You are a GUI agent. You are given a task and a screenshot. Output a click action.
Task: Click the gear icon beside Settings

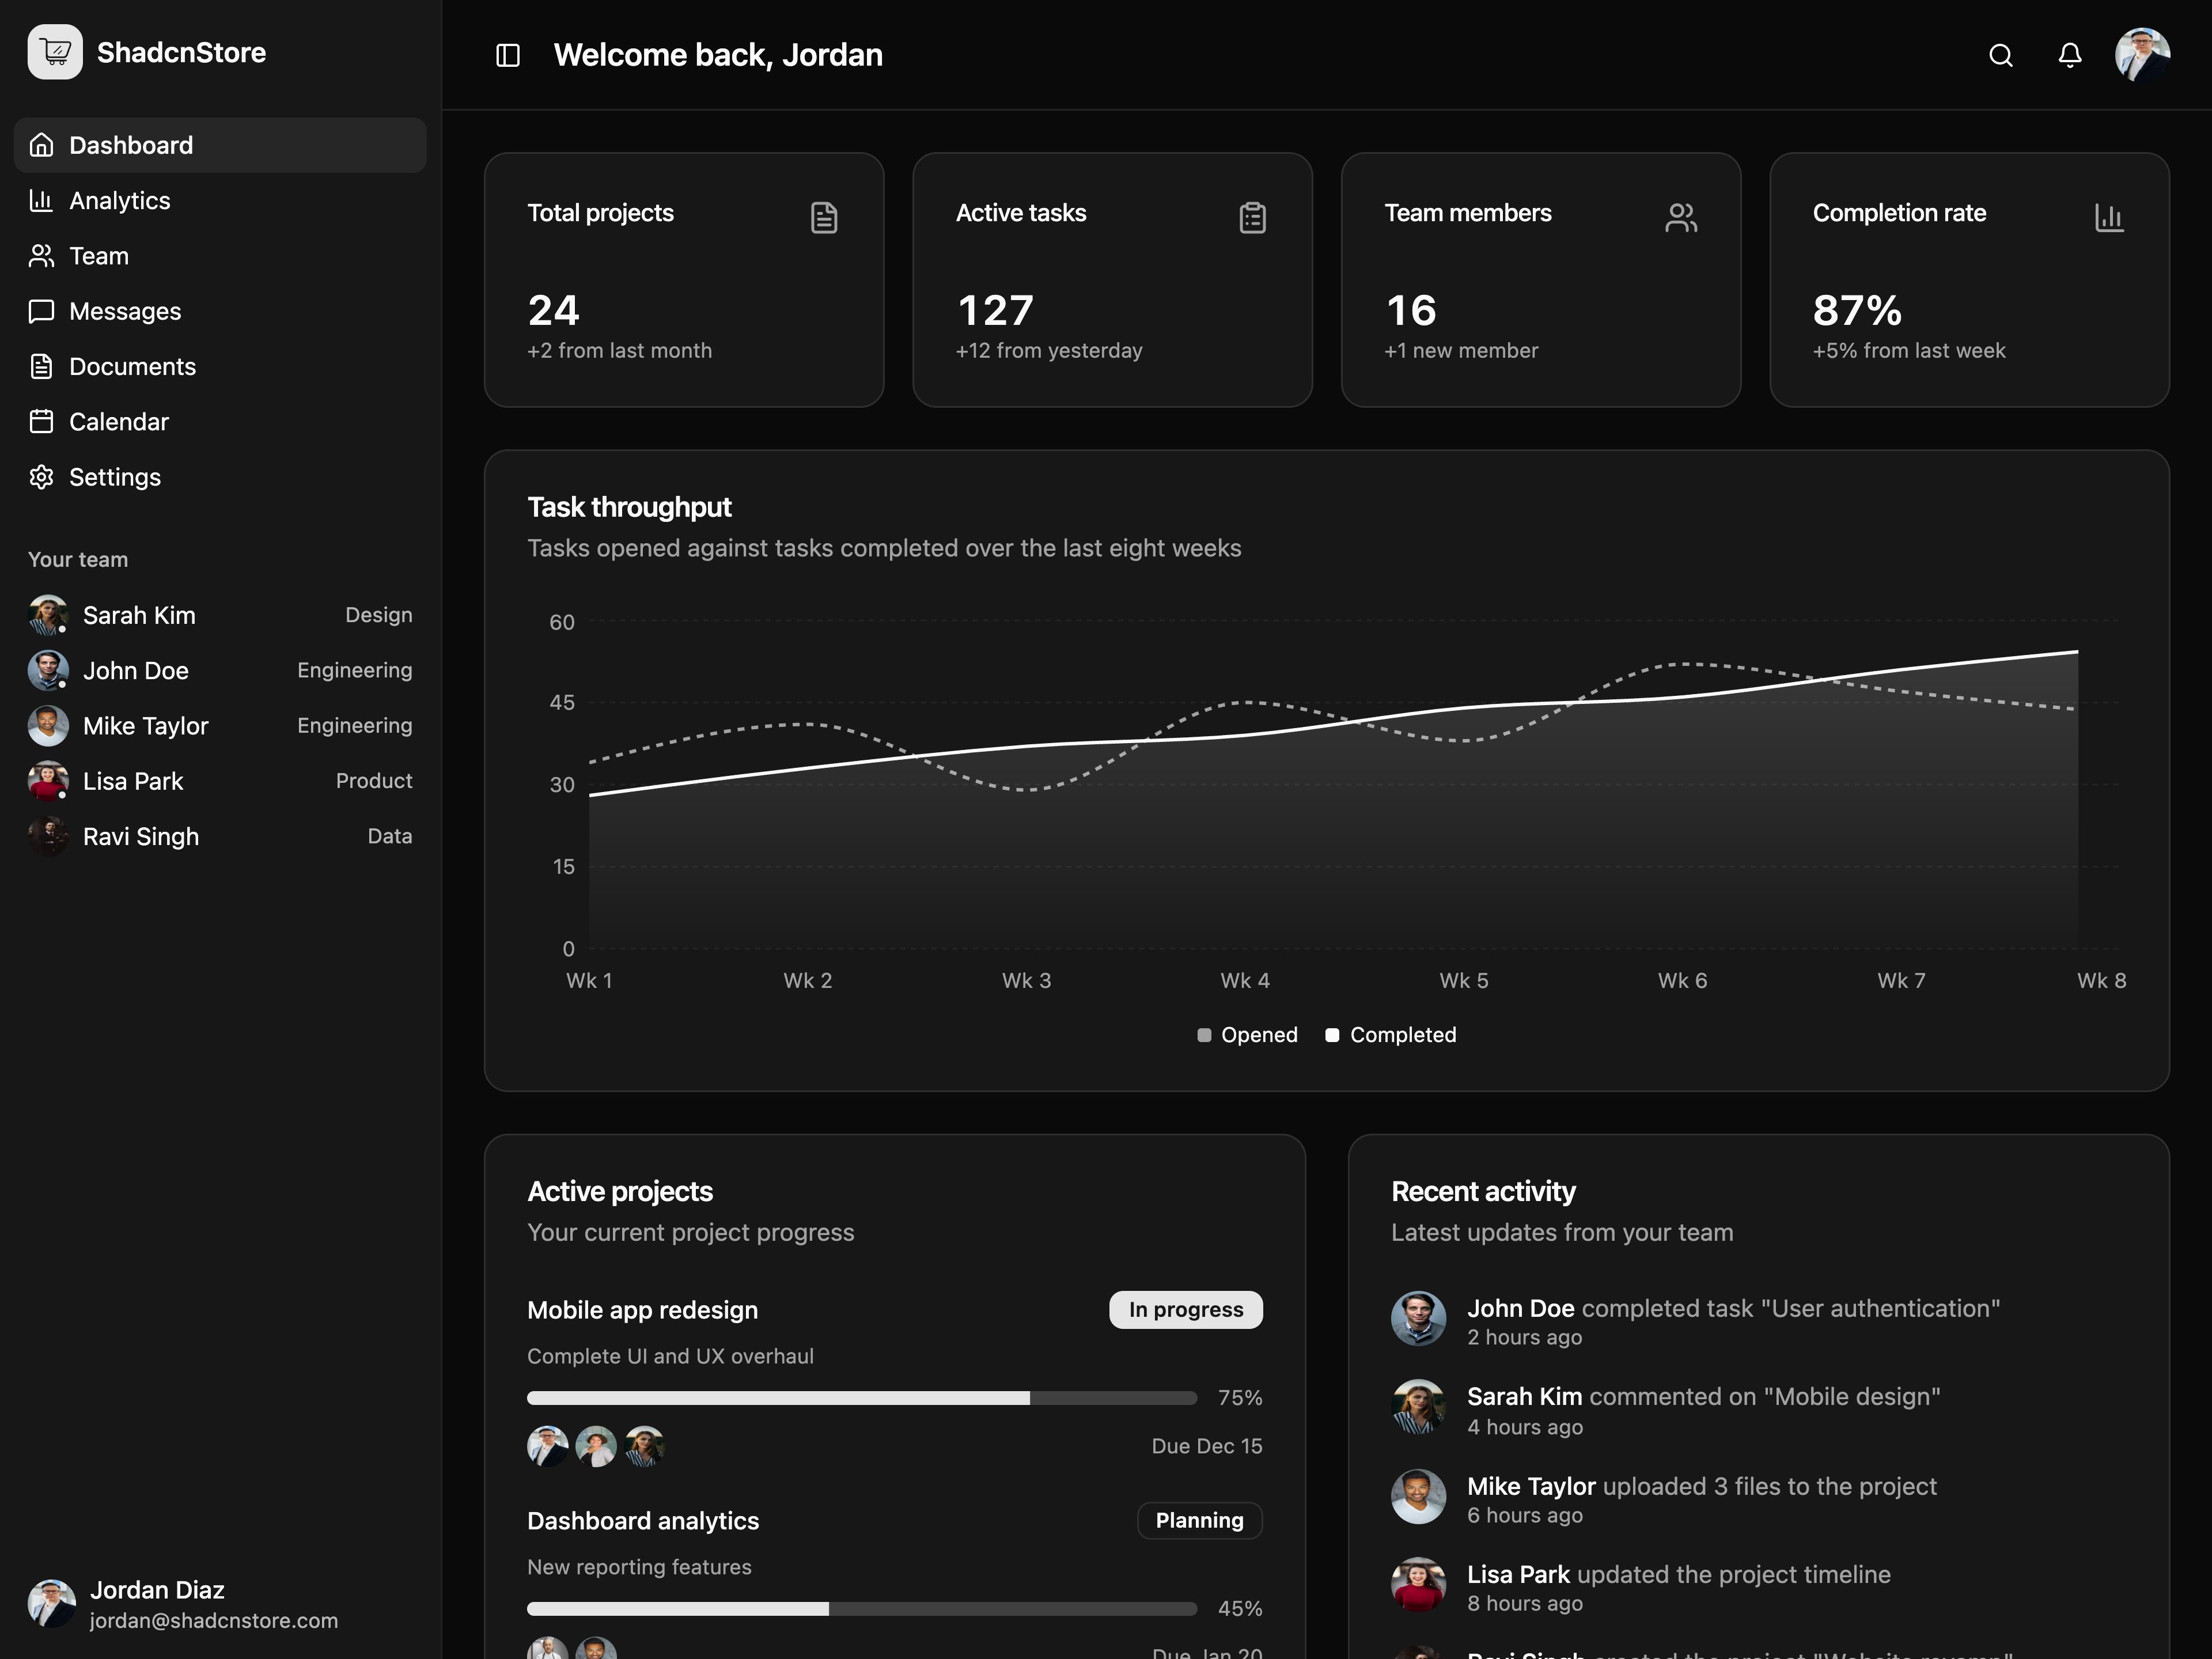pyautogui.click(x=41, y=477)
